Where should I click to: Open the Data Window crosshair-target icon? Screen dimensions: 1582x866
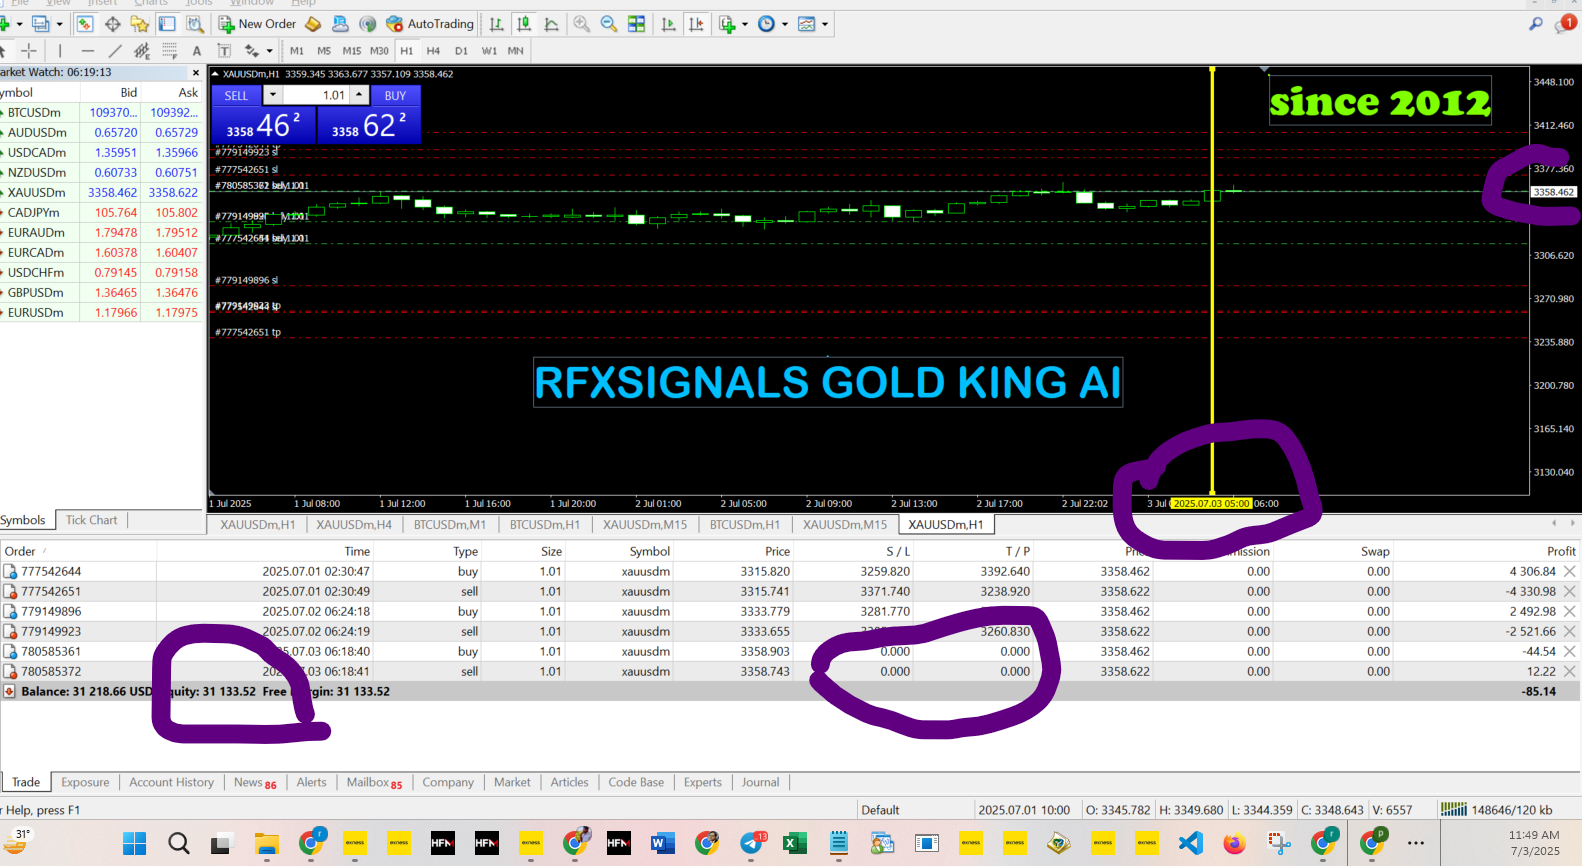coord(112,24)
